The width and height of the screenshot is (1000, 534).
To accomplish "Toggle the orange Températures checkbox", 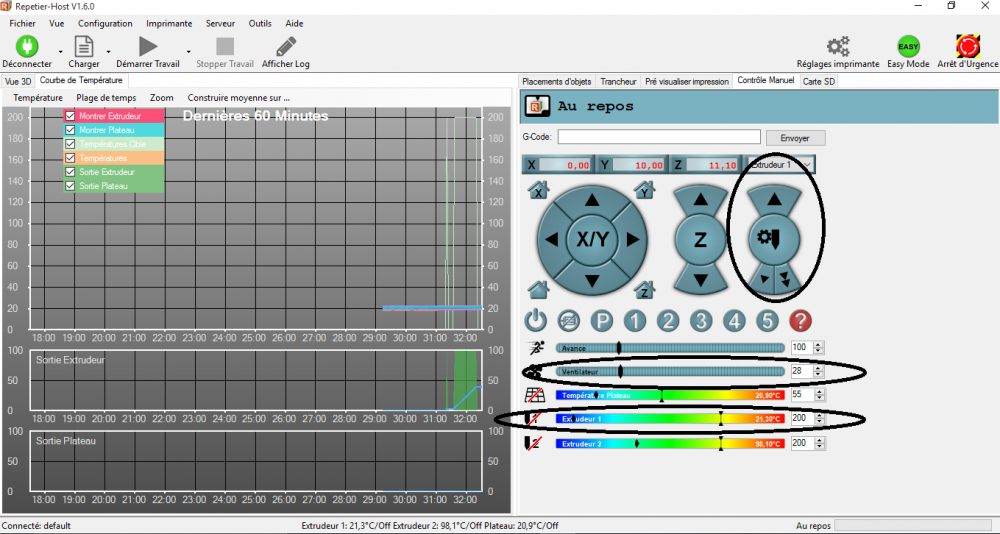I will (x=70, y=158).
